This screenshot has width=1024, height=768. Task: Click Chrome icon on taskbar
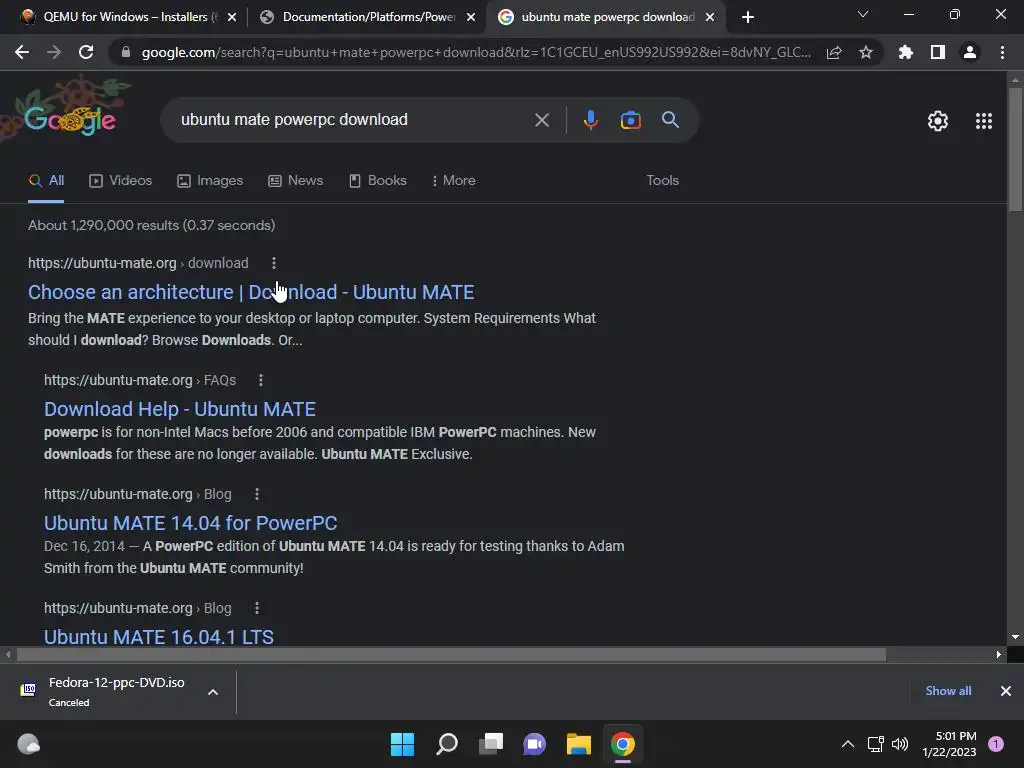(x=622, y=744)
